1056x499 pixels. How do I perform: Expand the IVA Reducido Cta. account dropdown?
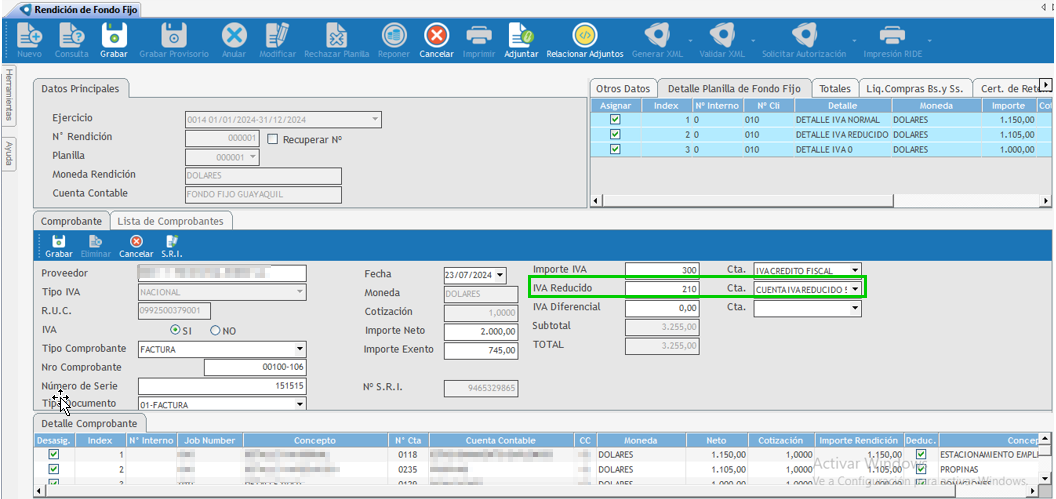click(855, 289)
